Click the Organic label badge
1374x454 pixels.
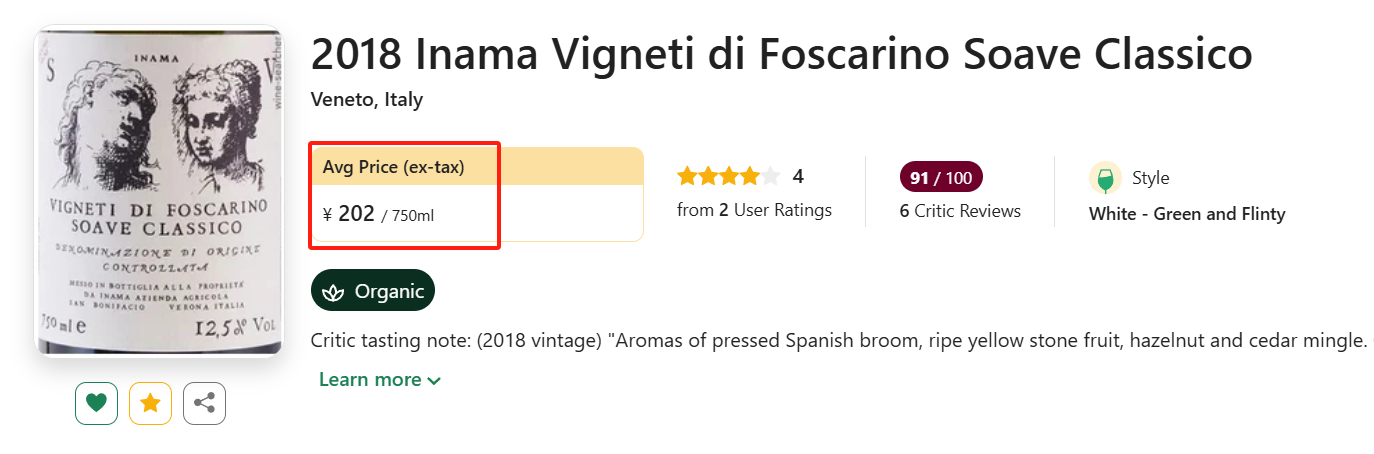coord(373,291)
